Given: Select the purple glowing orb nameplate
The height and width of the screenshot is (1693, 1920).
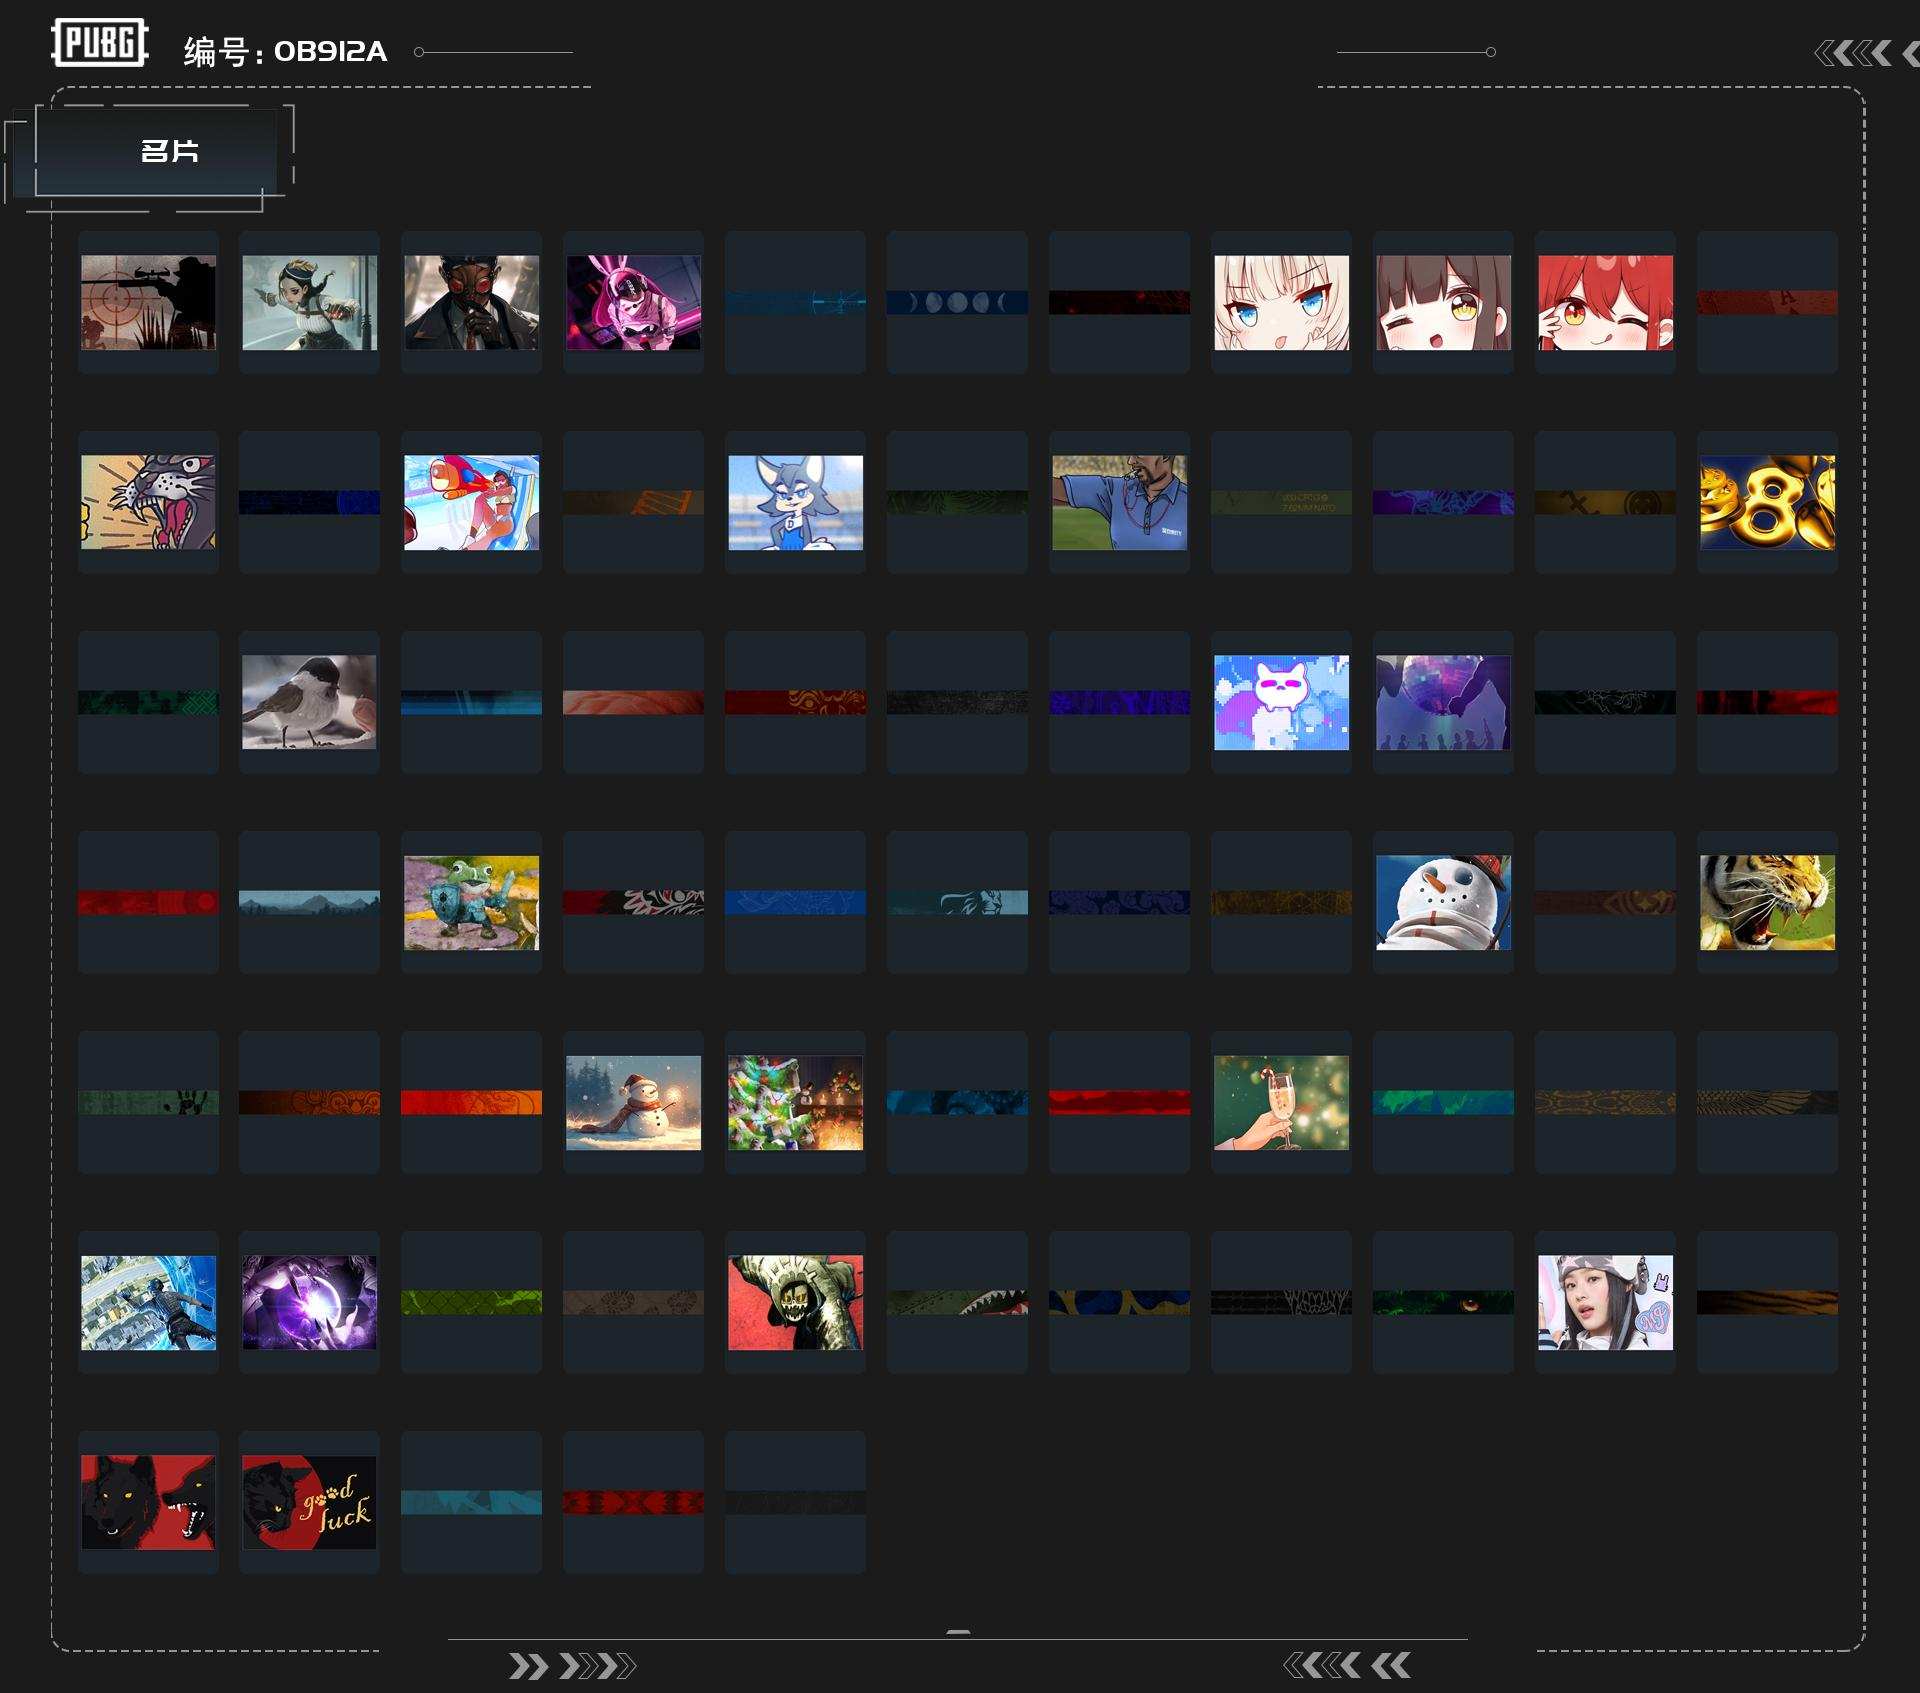Looking at the screenshot, I should tap(309, 1302).
